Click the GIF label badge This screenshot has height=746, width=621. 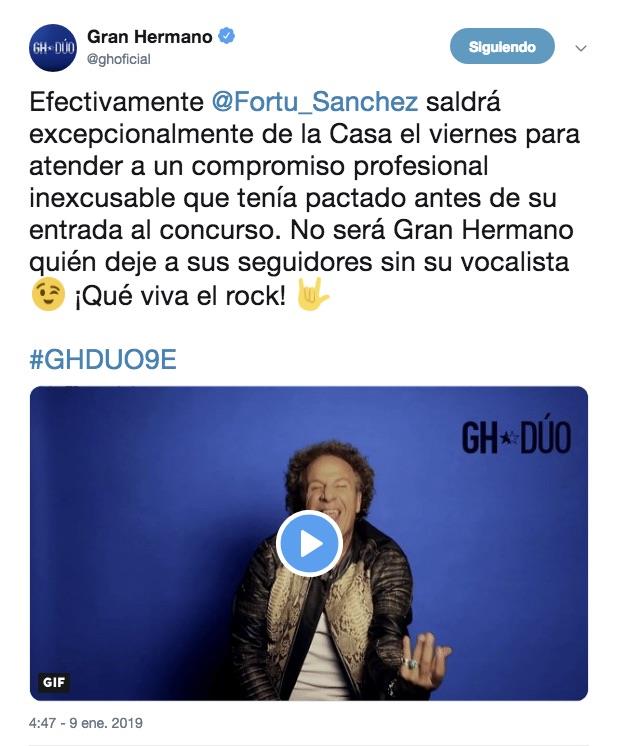[x=54, y=683]
